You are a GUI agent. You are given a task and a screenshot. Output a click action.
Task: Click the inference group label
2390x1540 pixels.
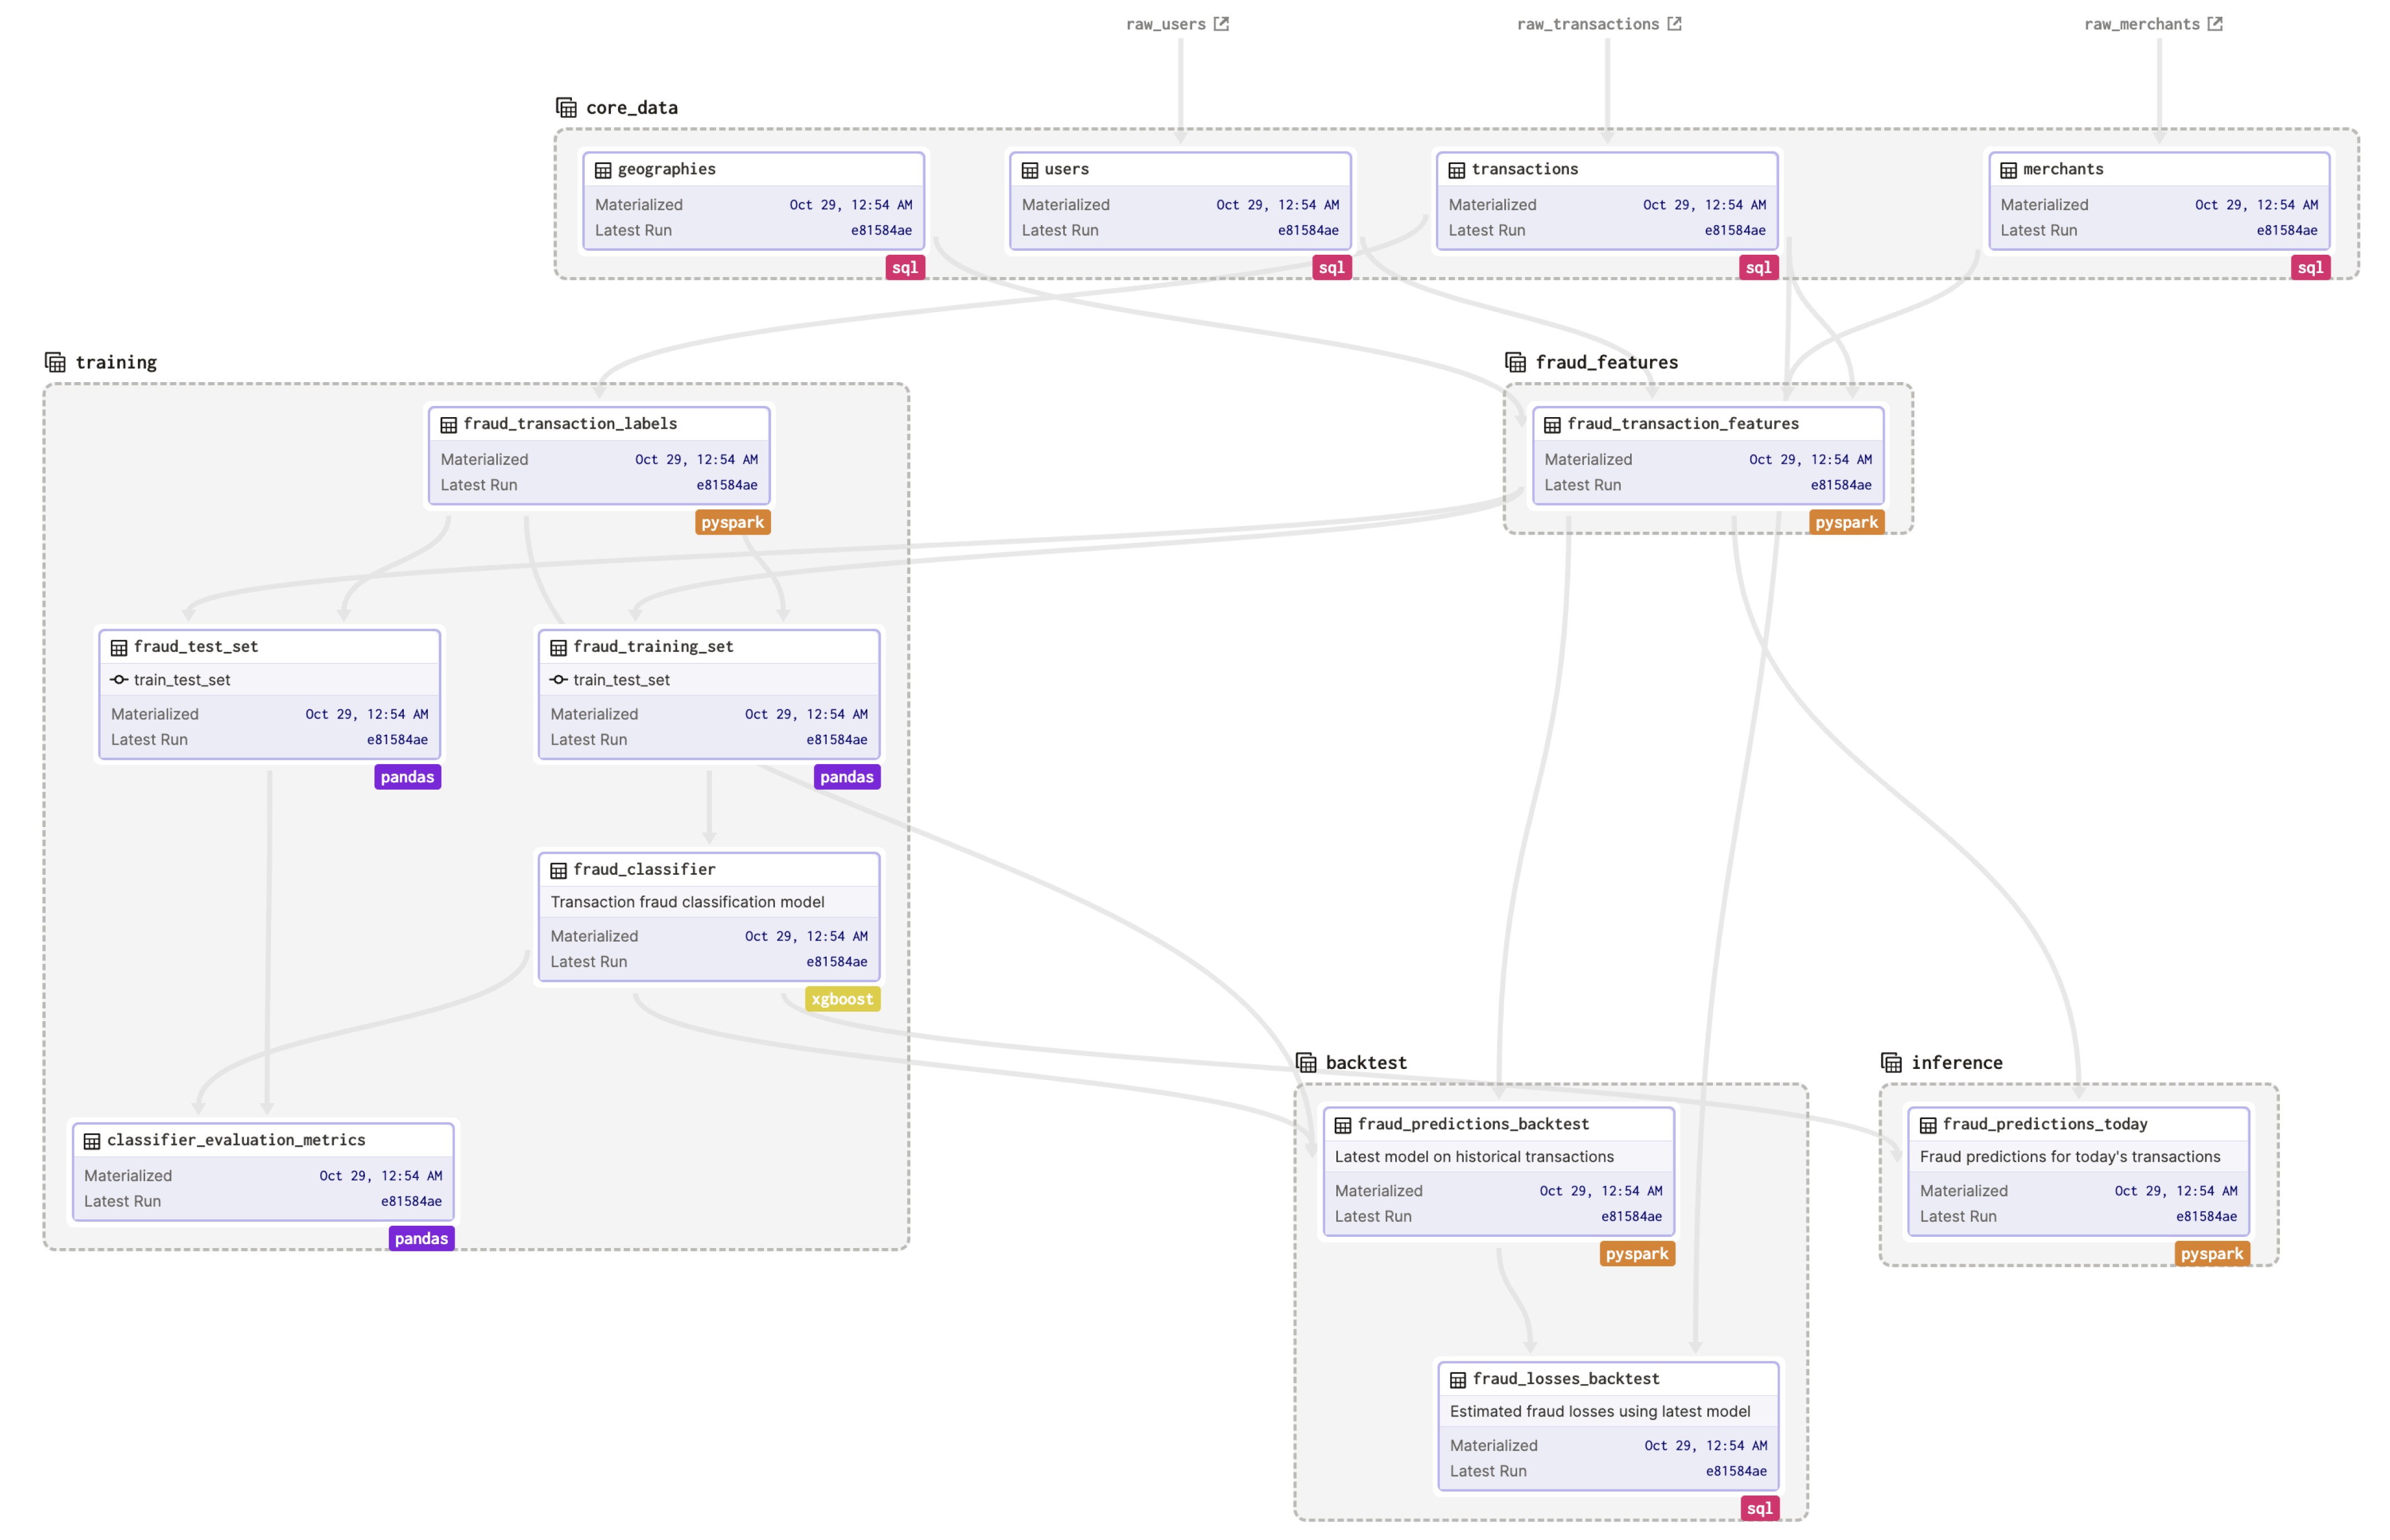tap(1957, 1062)
